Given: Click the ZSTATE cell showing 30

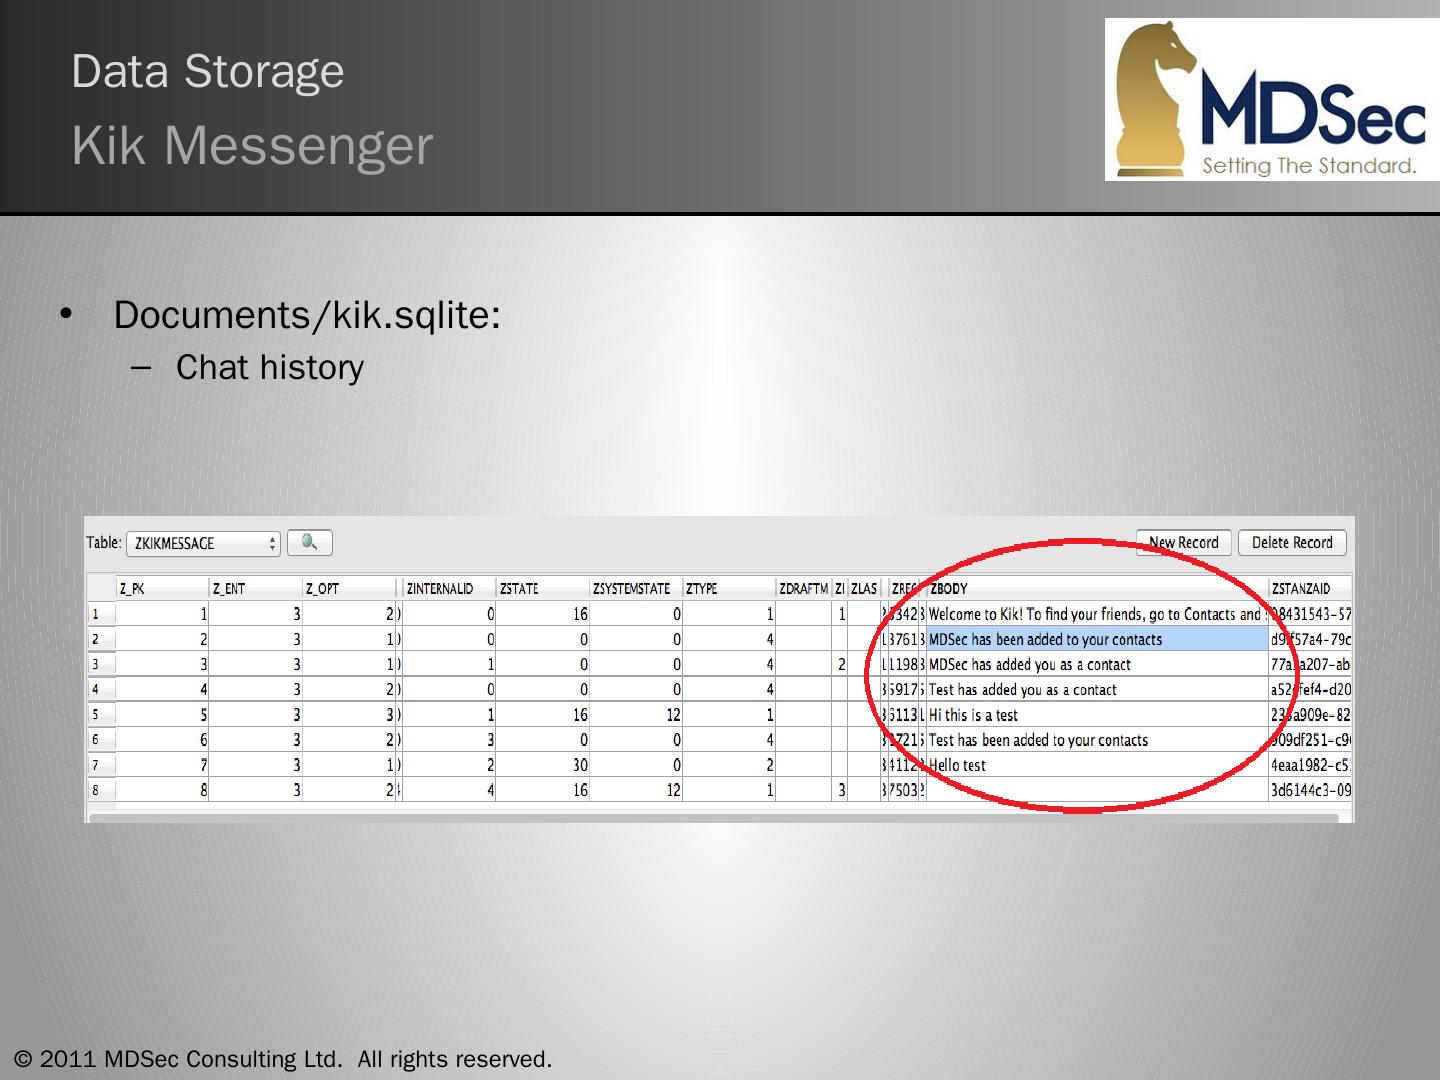Looking at the screenshot, I should (543, 765).
